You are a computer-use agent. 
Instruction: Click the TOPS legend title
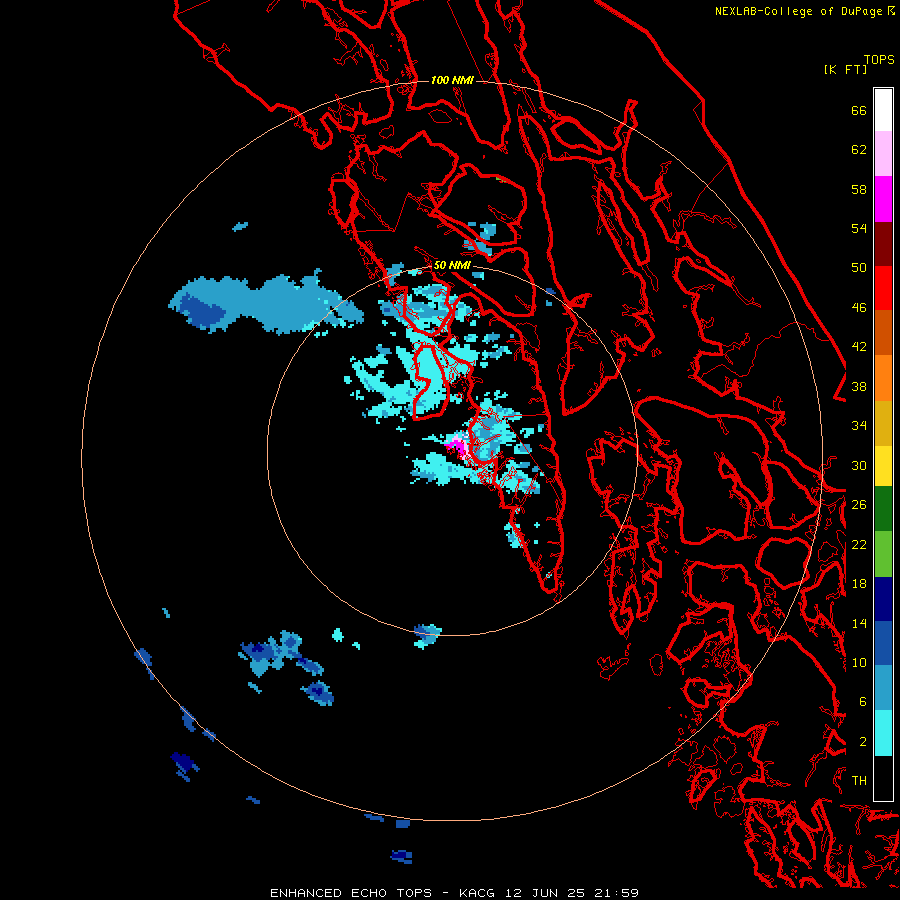coord(879,60)
